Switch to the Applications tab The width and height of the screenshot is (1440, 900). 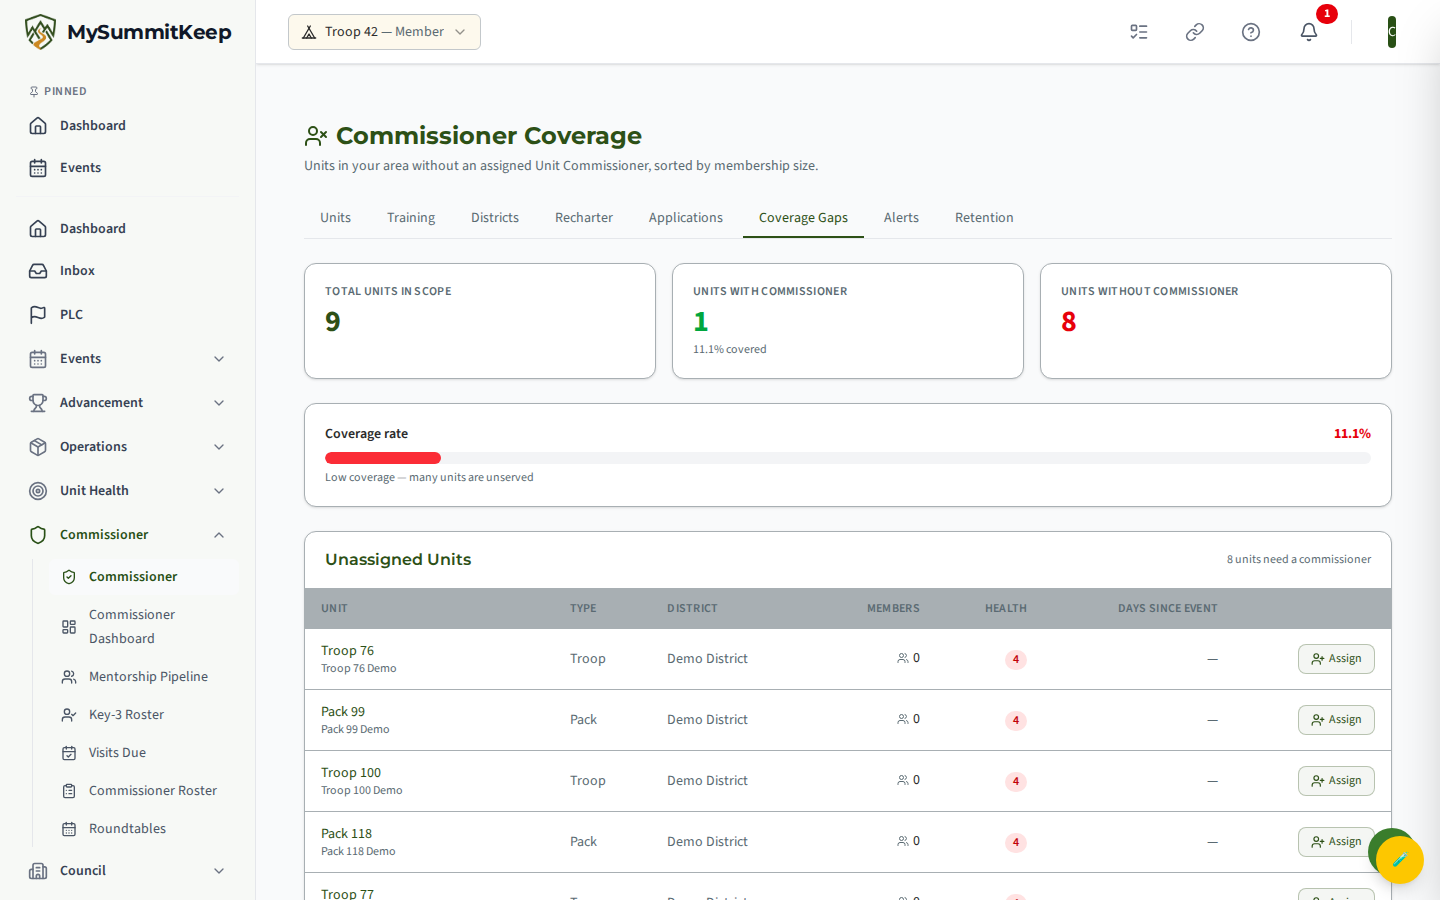point(686,218)
